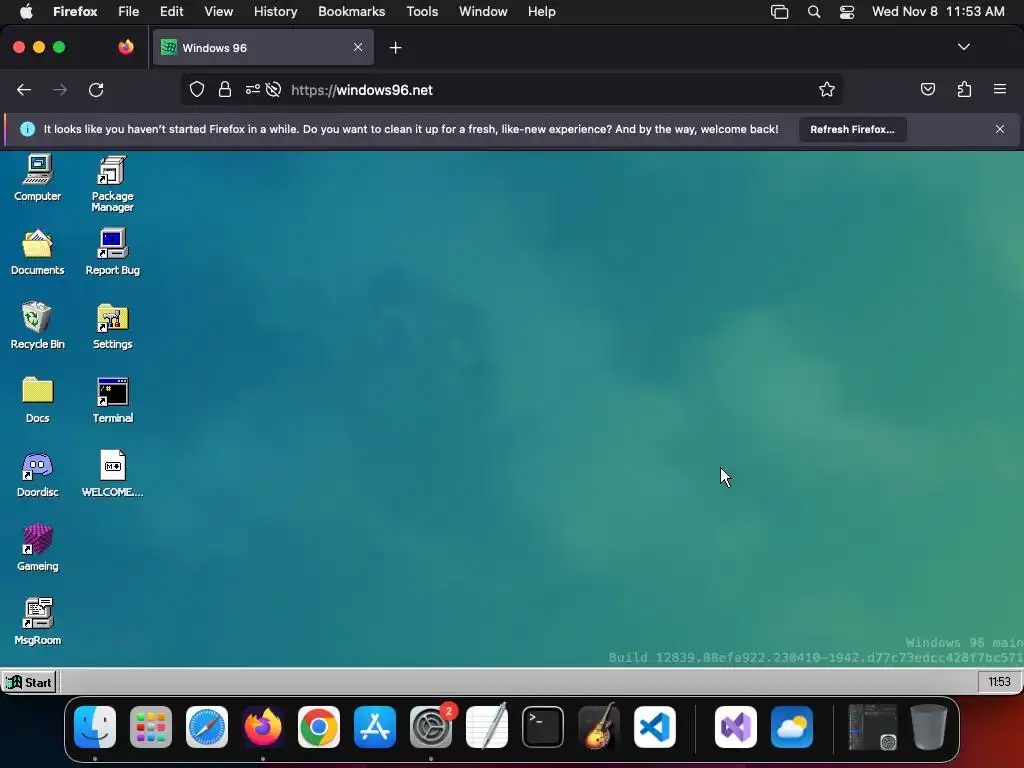This screenshot has width=1024, height=768.
Task: Open Finder from the Dock
Action: pyautogui.click(x=95, y=727)
